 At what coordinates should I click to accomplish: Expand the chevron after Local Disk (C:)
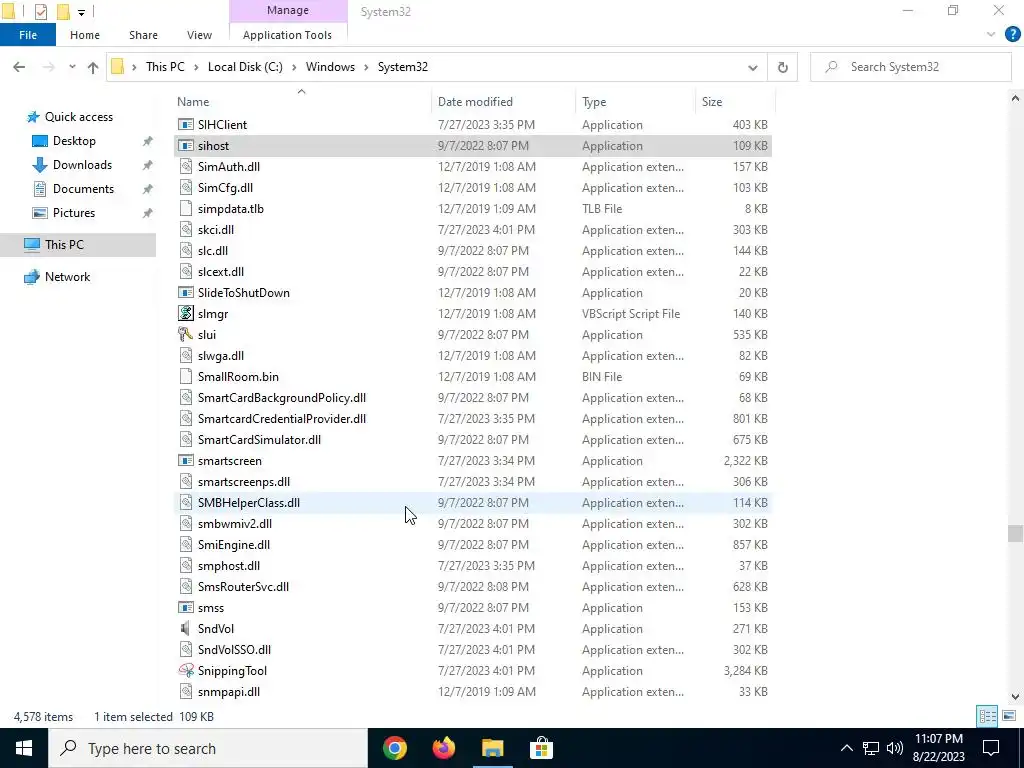tap(294, 67)
